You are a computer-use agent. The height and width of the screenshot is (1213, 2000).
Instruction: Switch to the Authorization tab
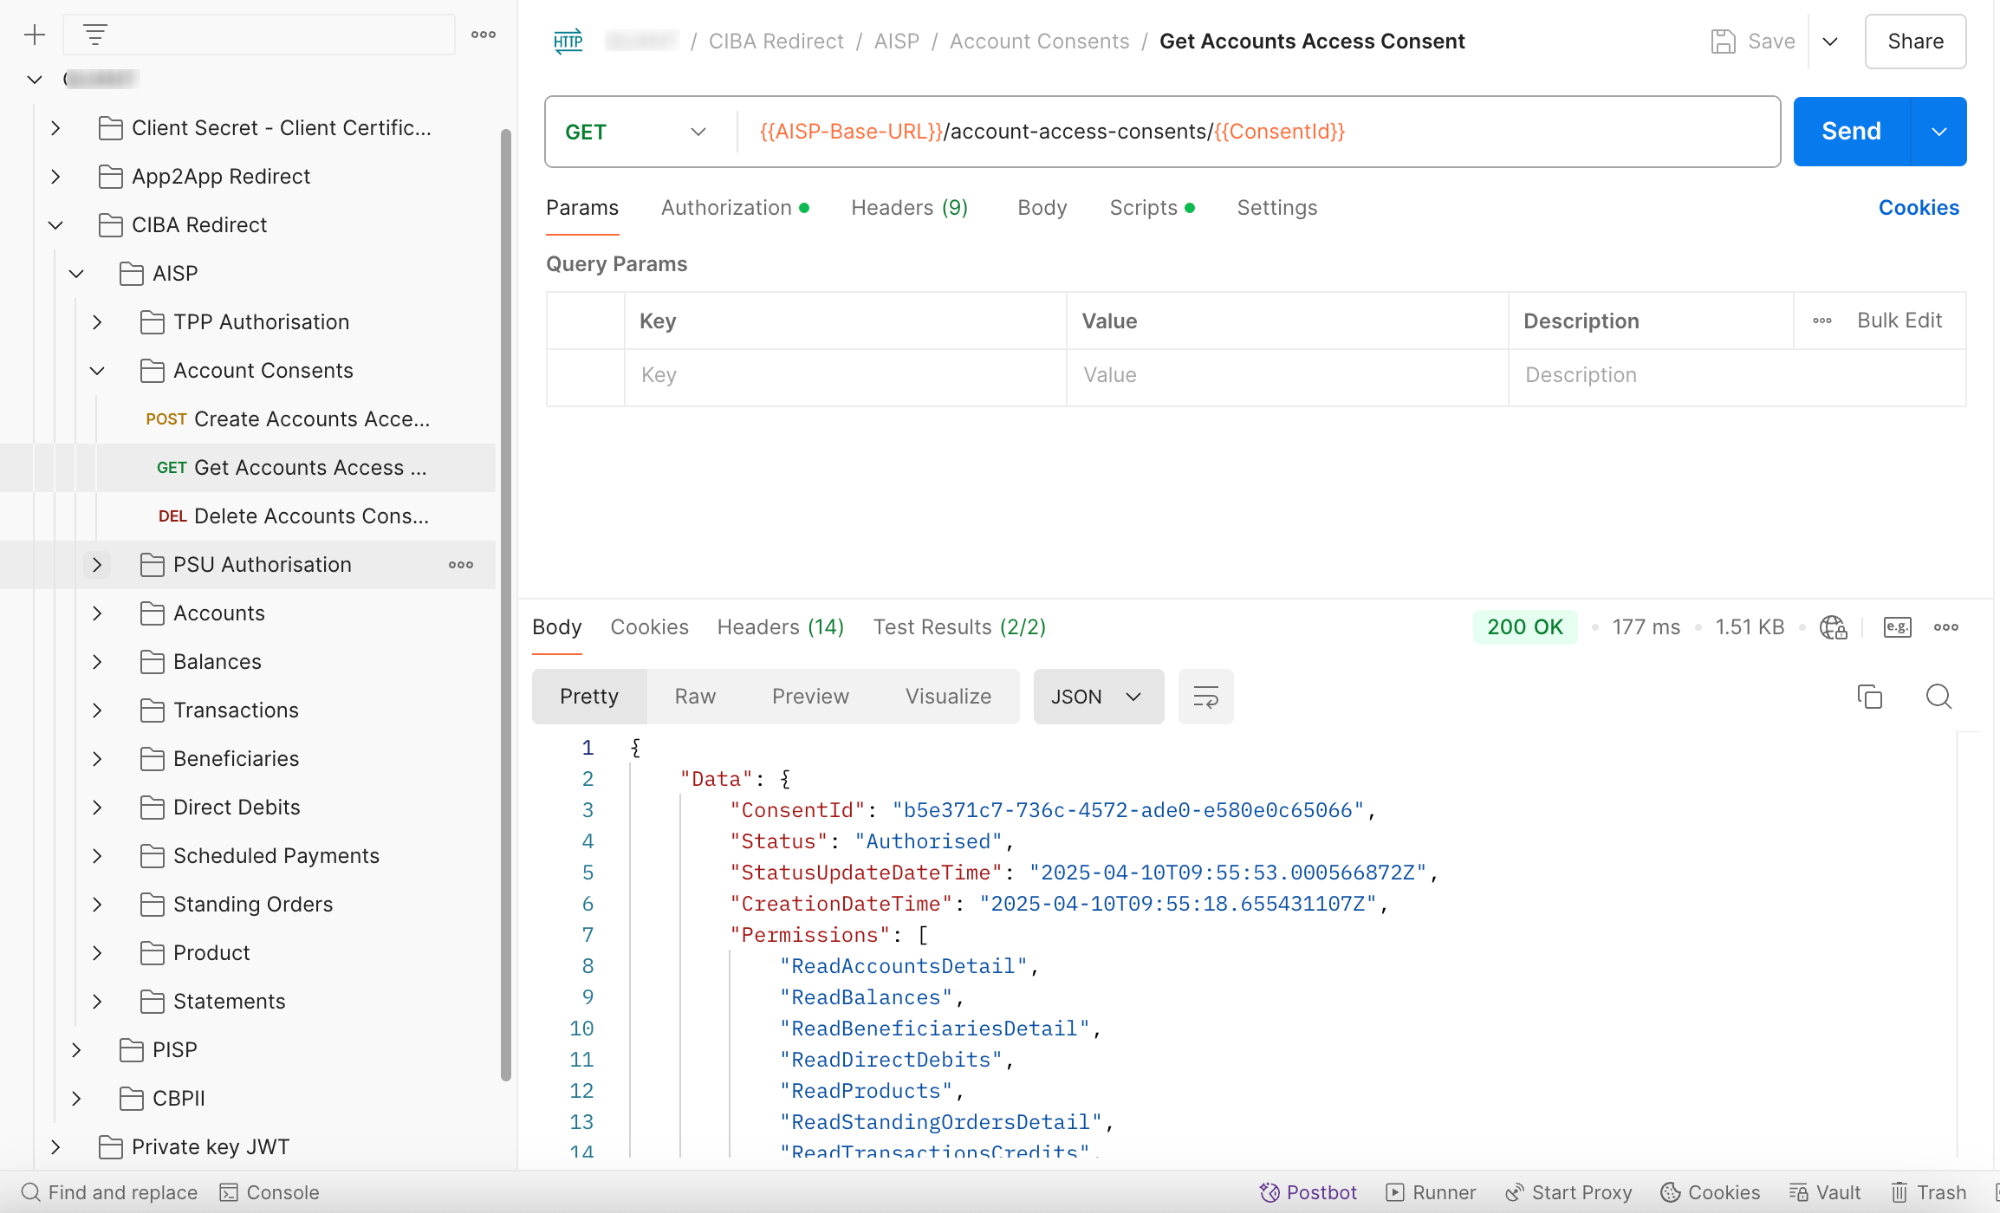tap(727, 208)
